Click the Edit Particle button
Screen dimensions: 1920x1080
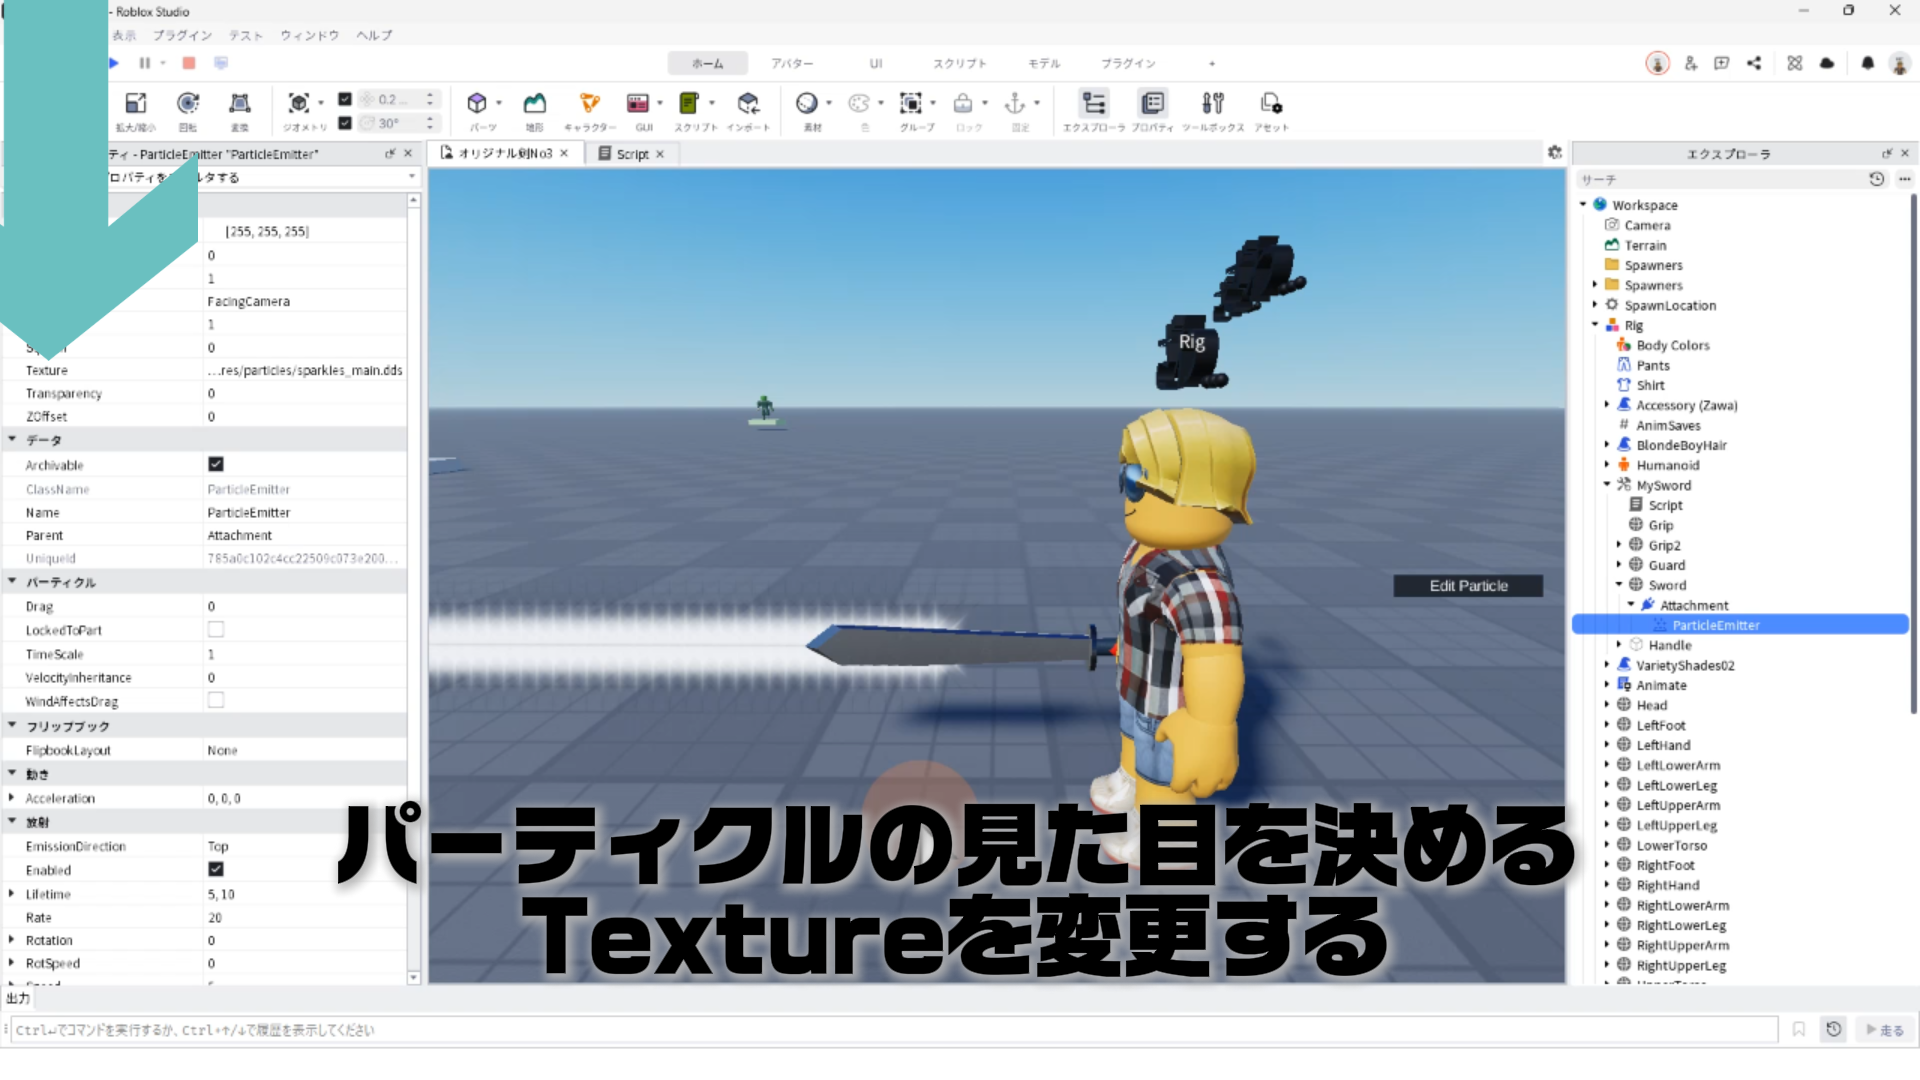click(1467, 586)
